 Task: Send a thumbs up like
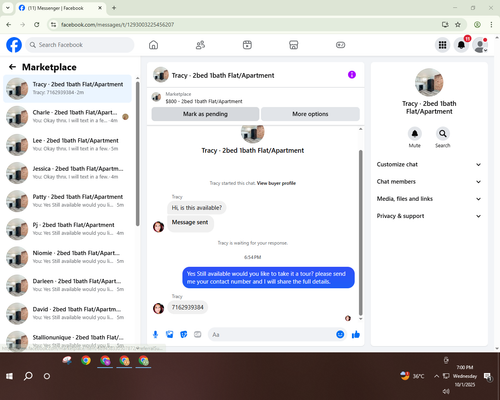[356, 334]
